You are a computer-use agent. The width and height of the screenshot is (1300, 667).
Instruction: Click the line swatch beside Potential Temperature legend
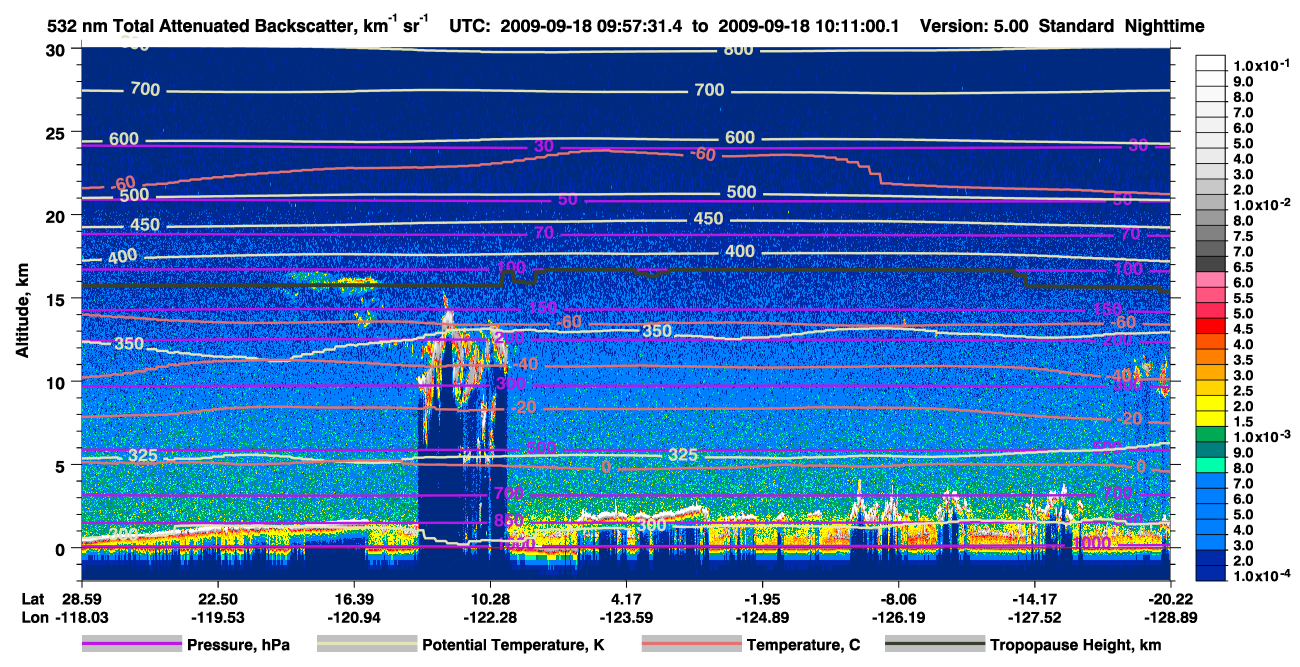pos(366,645)
